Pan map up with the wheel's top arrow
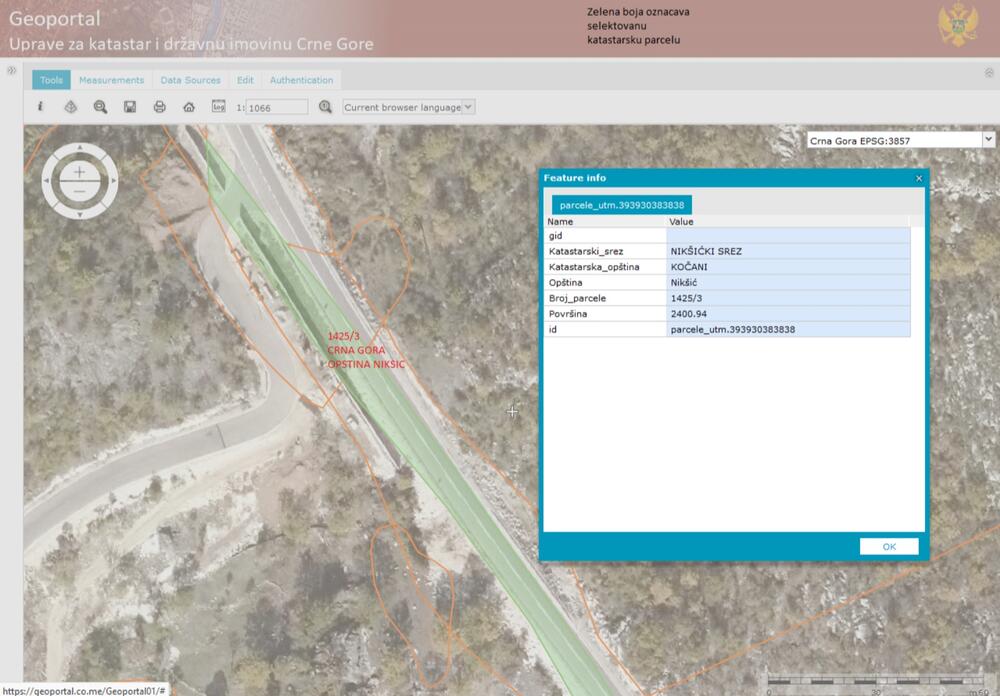Screen dimensions: 1000x696 click(79, 150)
